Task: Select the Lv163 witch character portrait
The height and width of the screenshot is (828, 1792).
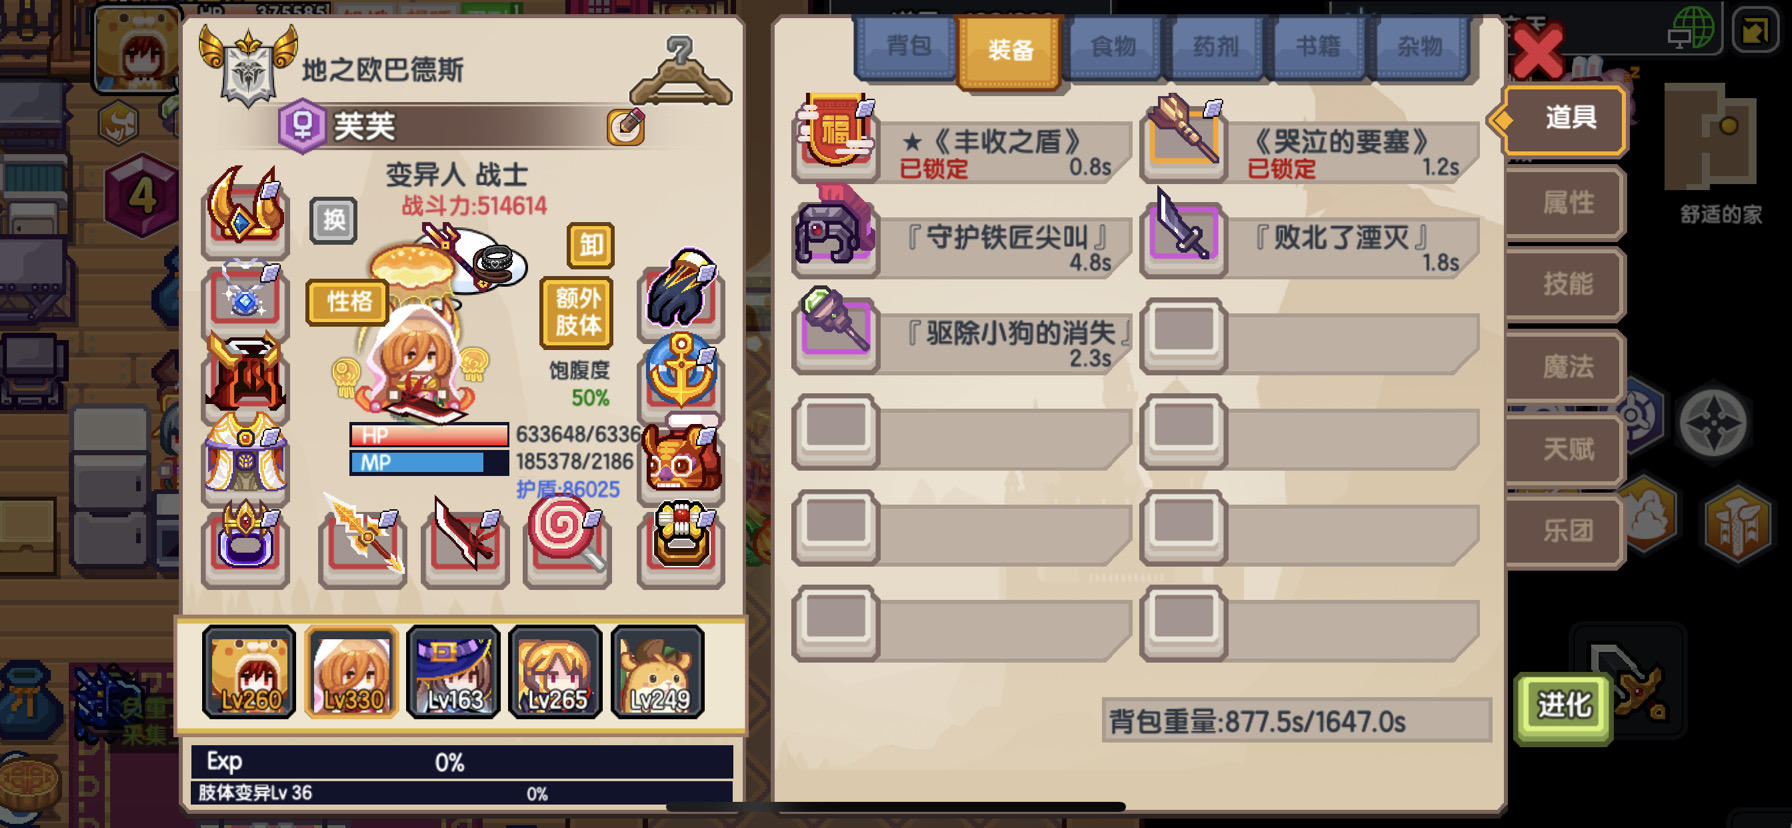Action: (454, 672)
